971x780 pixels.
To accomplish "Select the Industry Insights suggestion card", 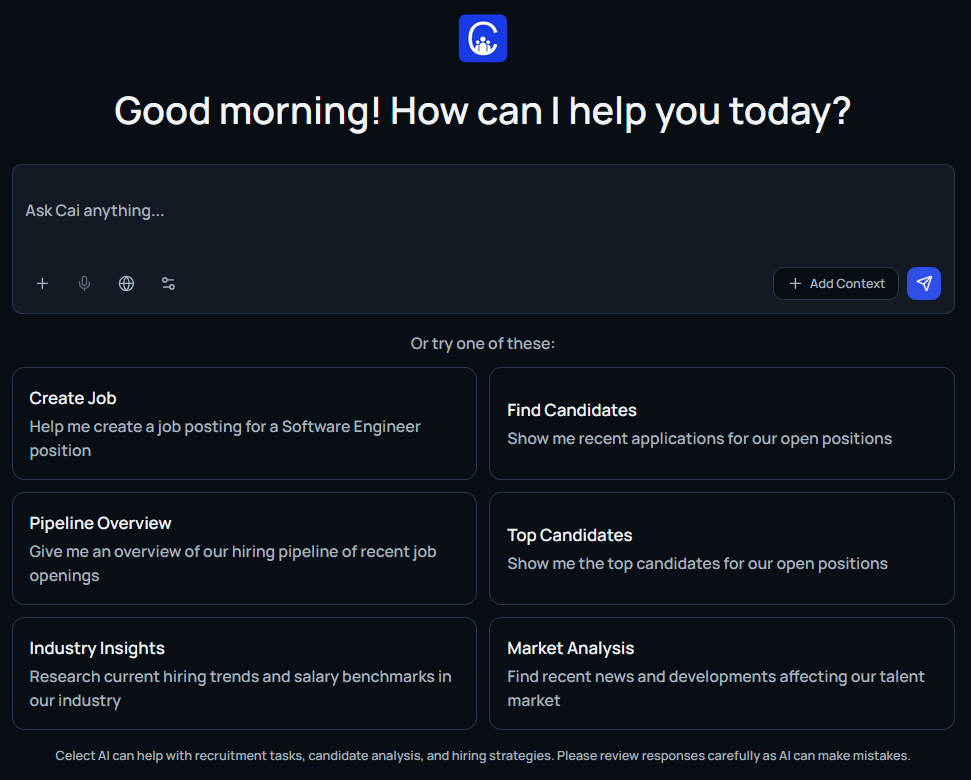I will click(244, 673).
